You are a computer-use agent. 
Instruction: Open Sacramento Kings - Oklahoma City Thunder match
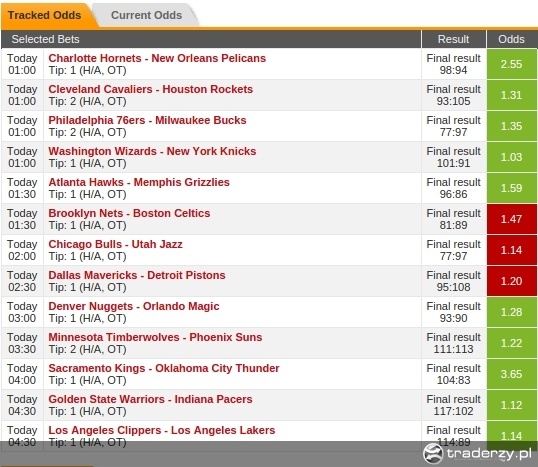point(164,368)
